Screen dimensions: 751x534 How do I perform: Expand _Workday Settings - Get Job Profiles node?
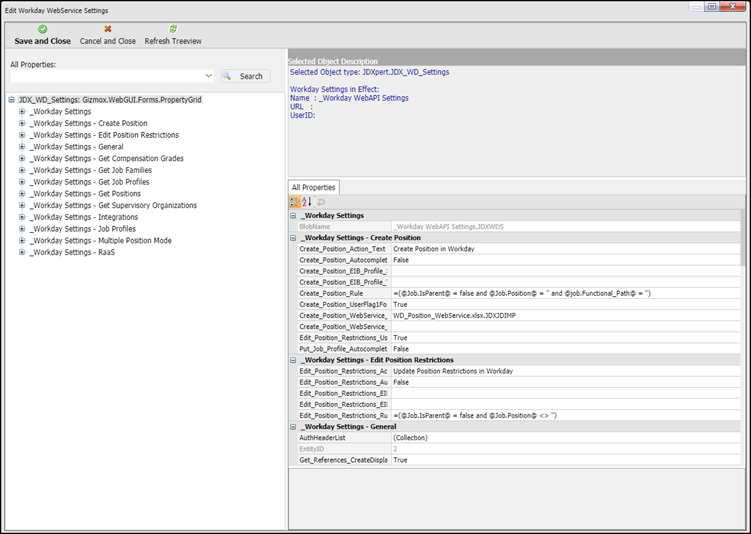(x=22, y=182)
